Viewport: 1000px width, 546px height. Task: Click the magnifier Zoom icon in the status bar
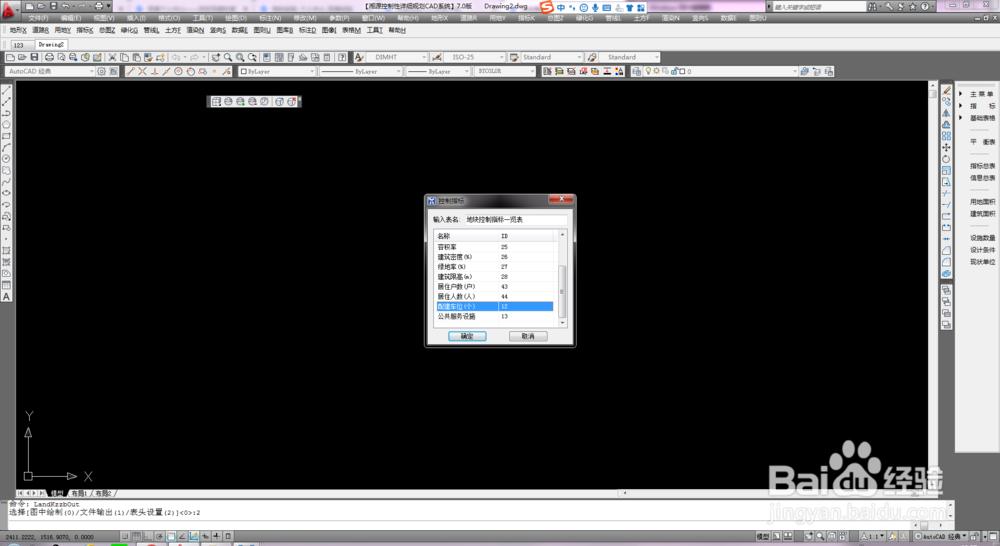coord(820,536)
